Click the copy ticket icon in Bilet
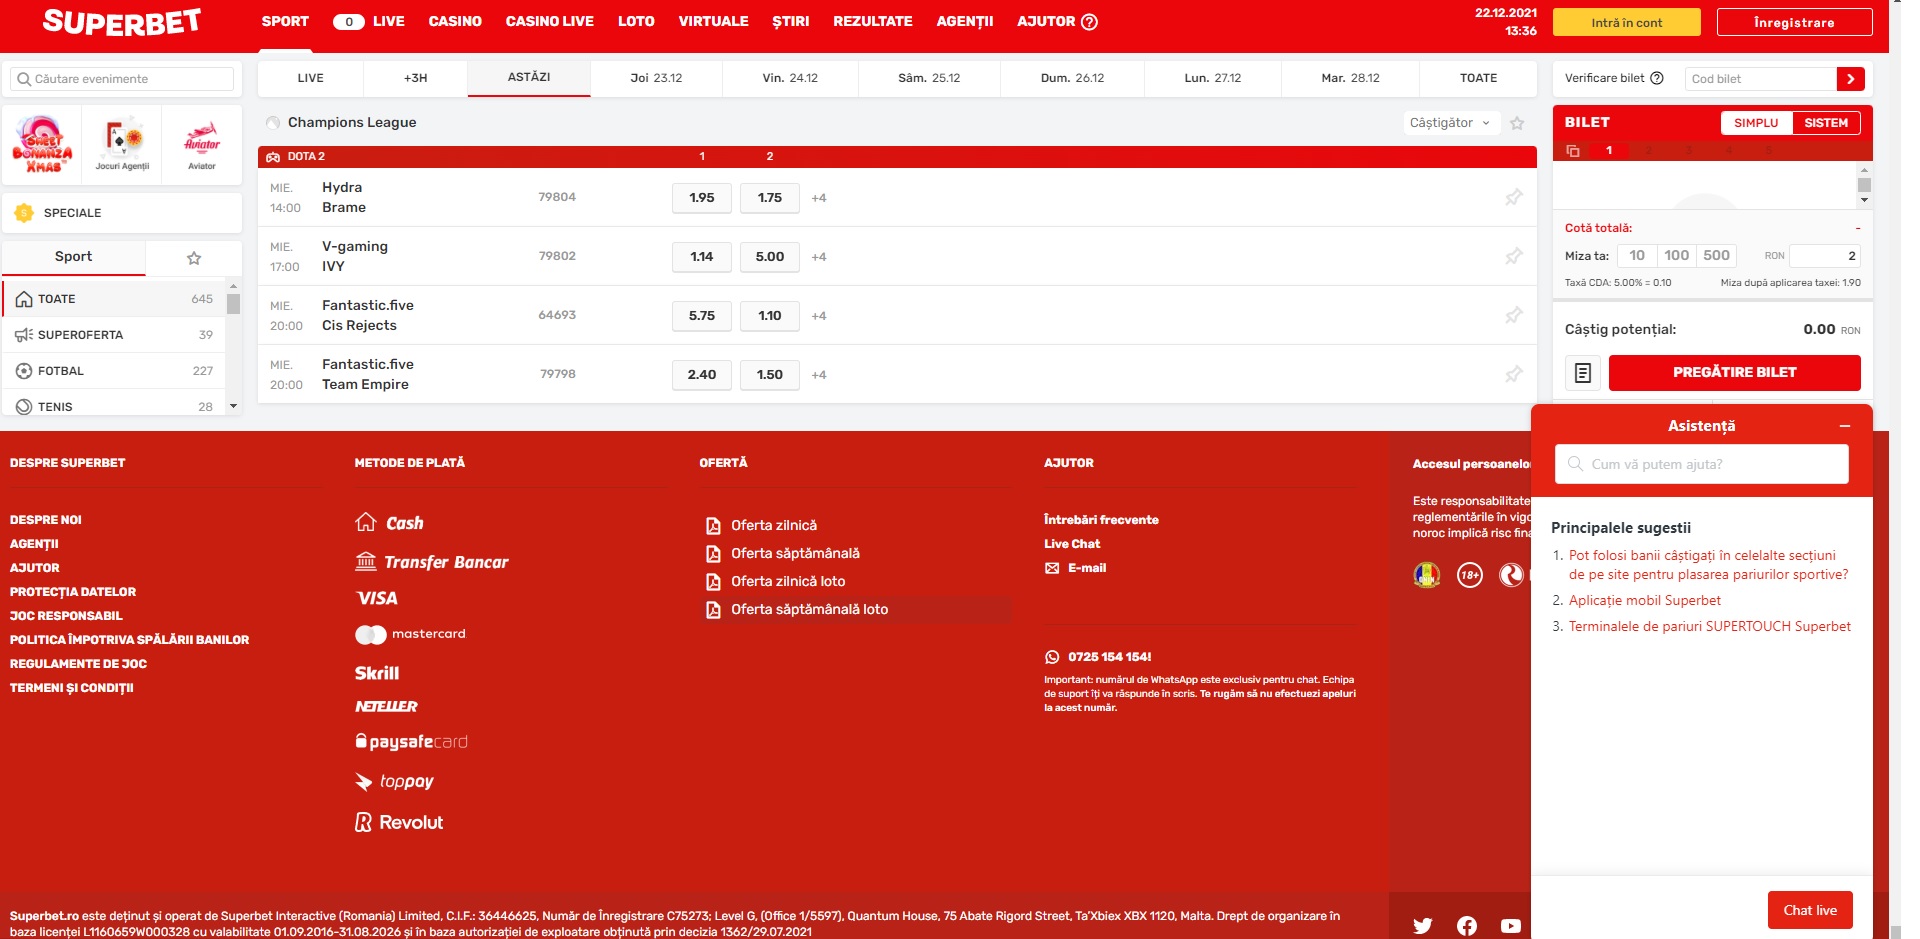Viewport: 1920px width, 939px height. pos(1573,151)
